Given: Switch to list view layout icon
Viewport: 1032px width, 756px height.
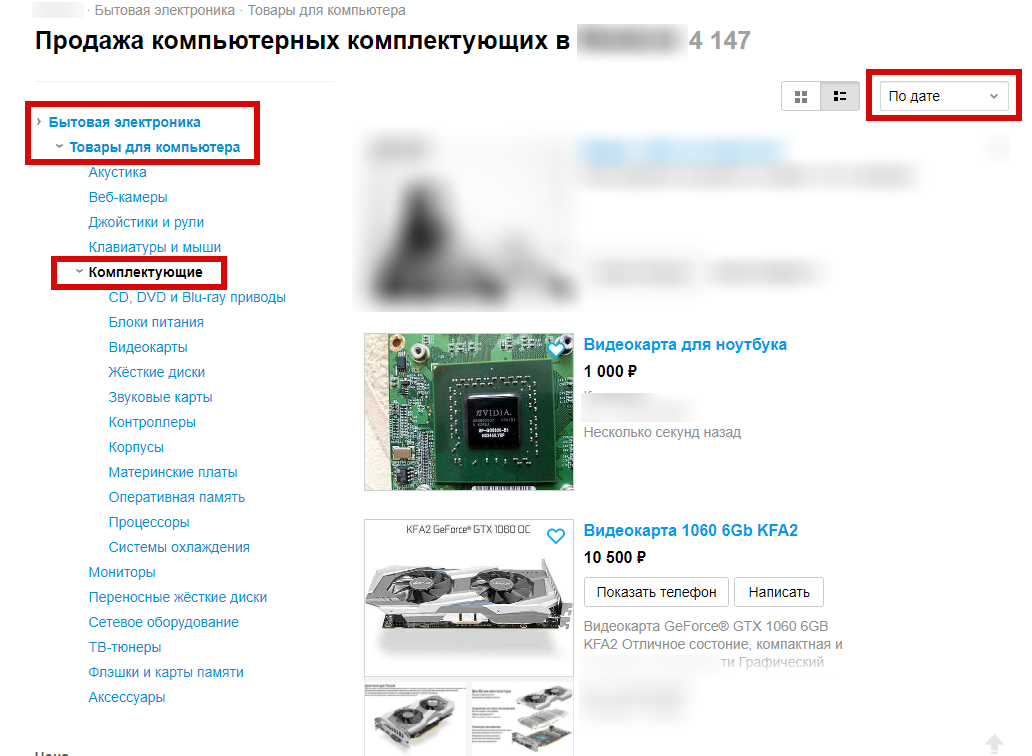Looking at the screenshot, I should point(840,97).
